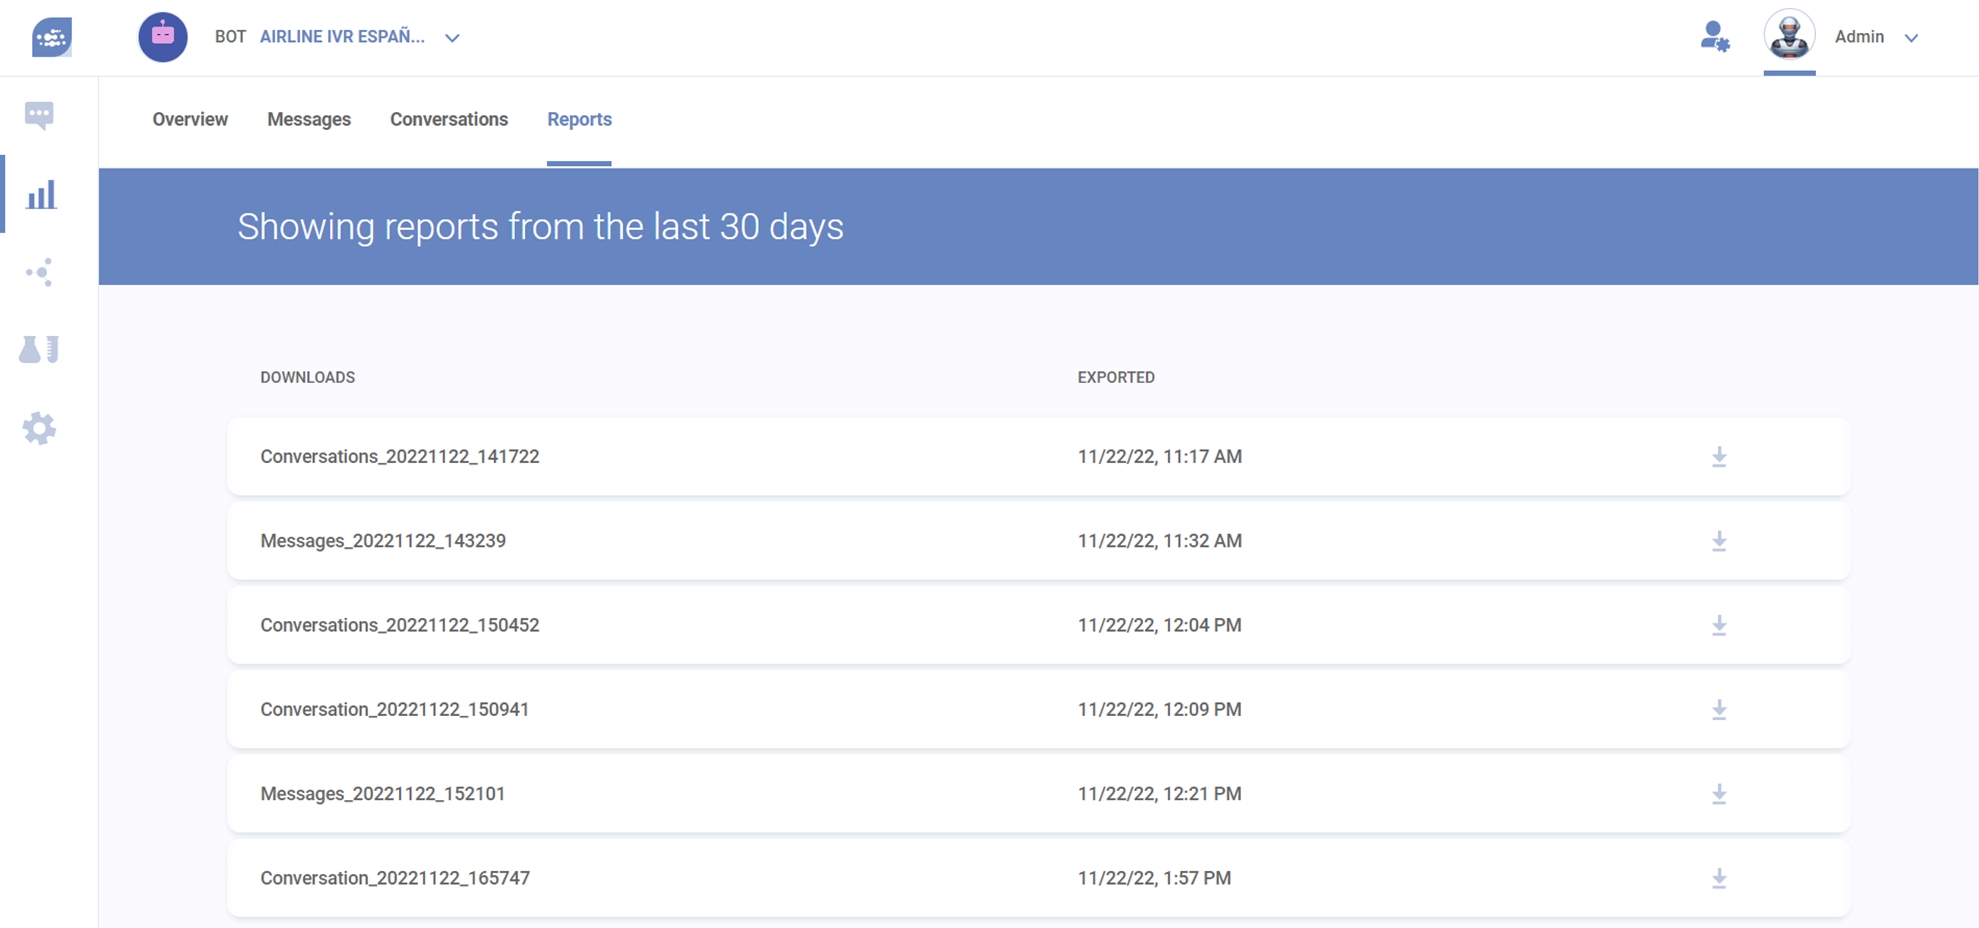Image resolution: width=1979 pixels, height=928 pixels.
Task: Open the flows nodes sidebar icon
Action: (x=40, y=272)
